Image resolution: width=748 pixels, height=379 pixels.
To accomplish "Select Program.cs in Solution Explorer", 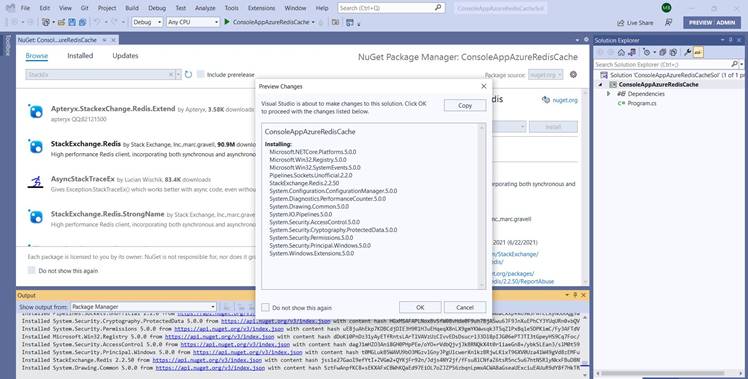I will point(642,103).
